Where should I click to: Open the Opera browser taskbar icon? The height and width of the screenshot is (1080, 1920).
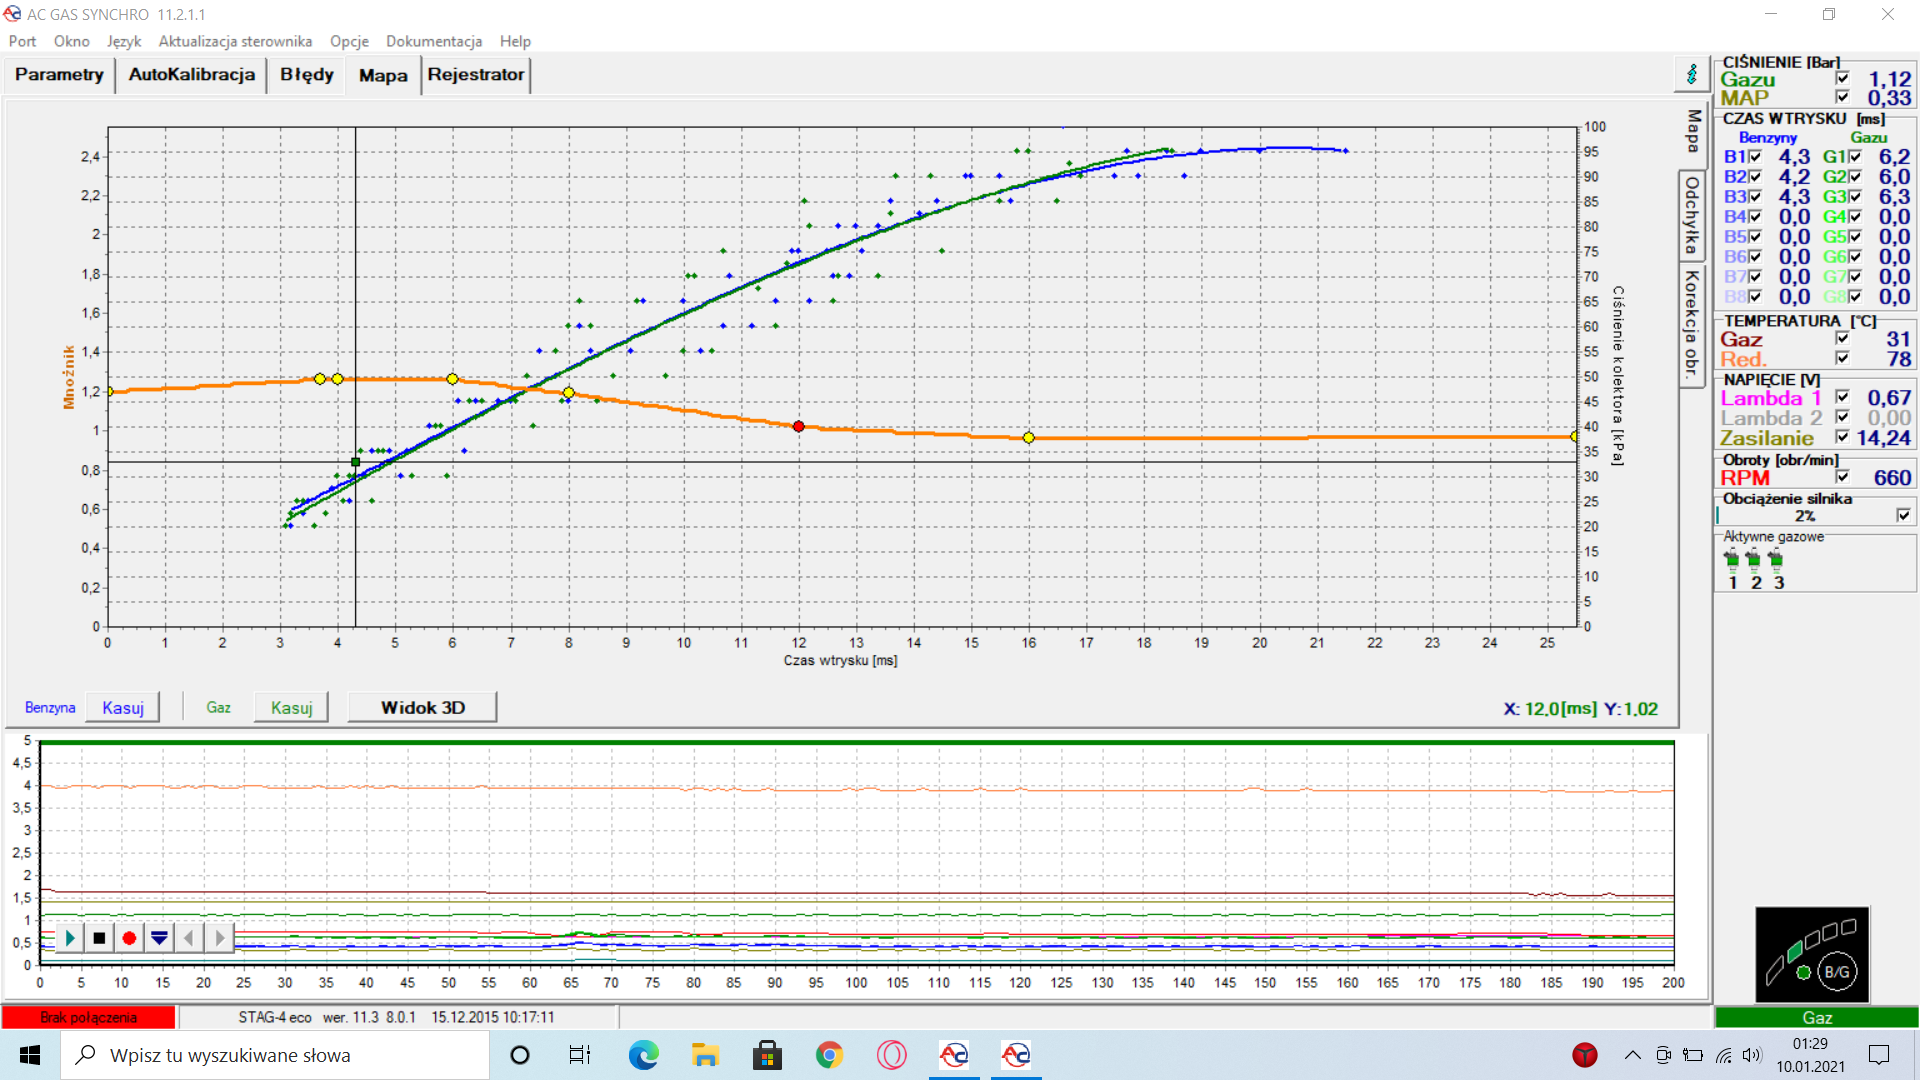891,1055
